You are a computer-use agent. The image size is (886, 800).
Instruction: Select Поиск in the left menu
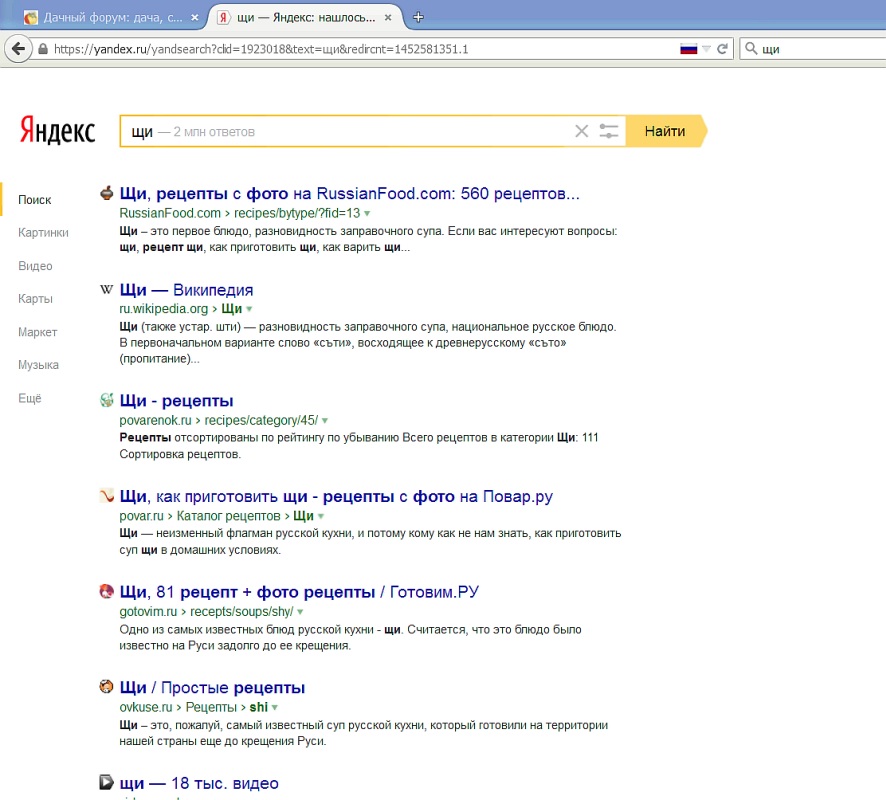click(x=34, y=199)
